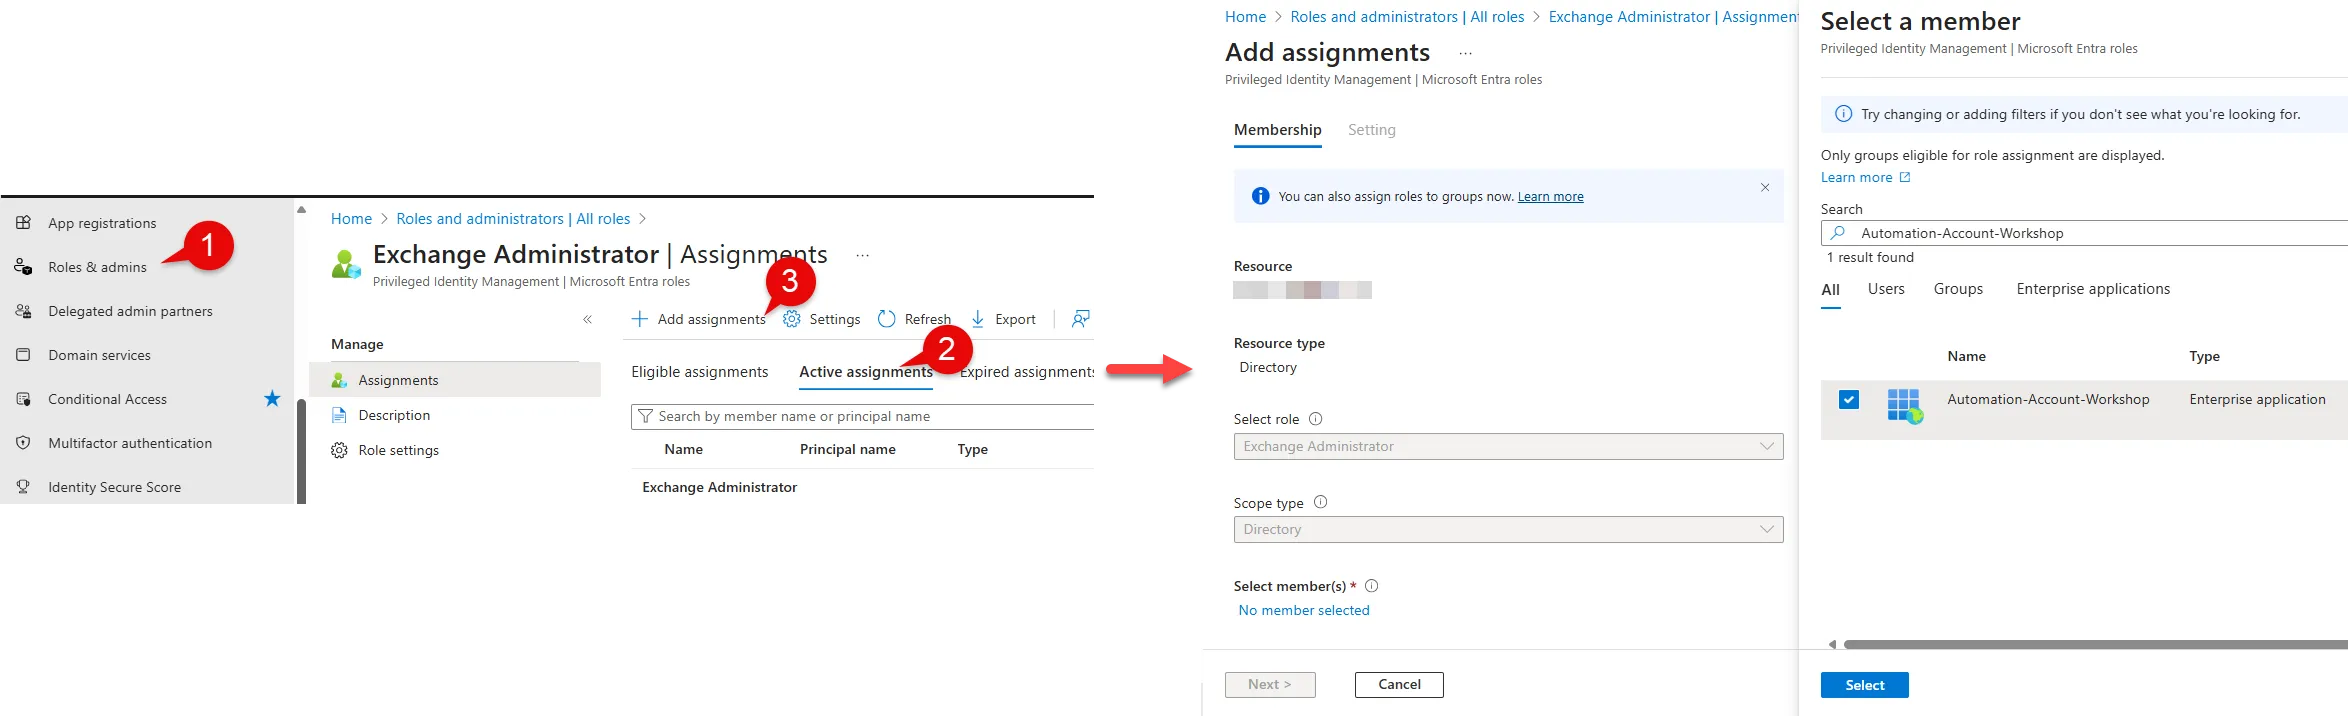This screenshot has height=718, width=2348.
Task: Click the Add assignments plus icon
Action: [x=640, y=319]
